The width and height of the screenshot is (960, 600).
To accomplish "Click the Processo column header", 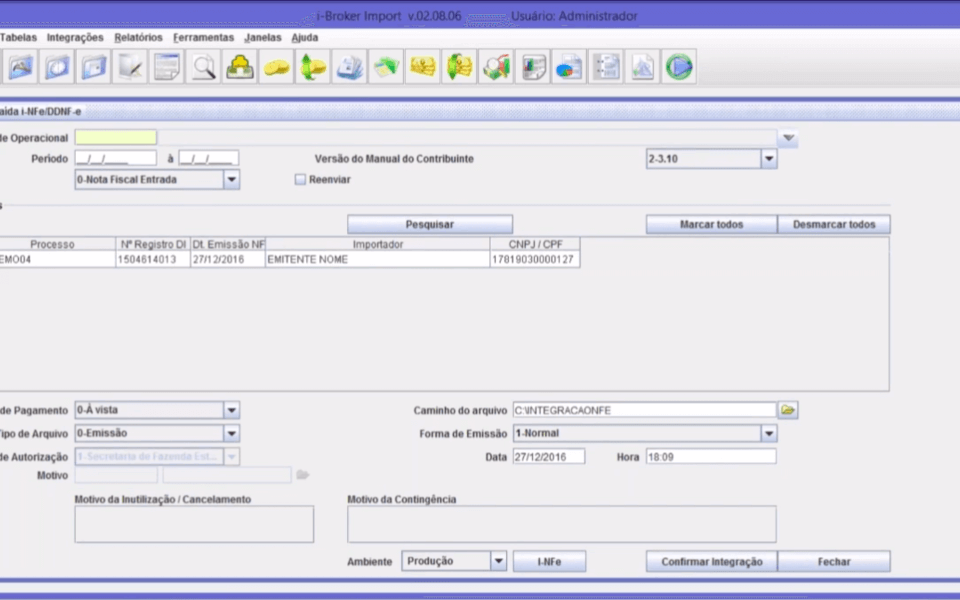I will pyautogui.click(x=57, y=244).
